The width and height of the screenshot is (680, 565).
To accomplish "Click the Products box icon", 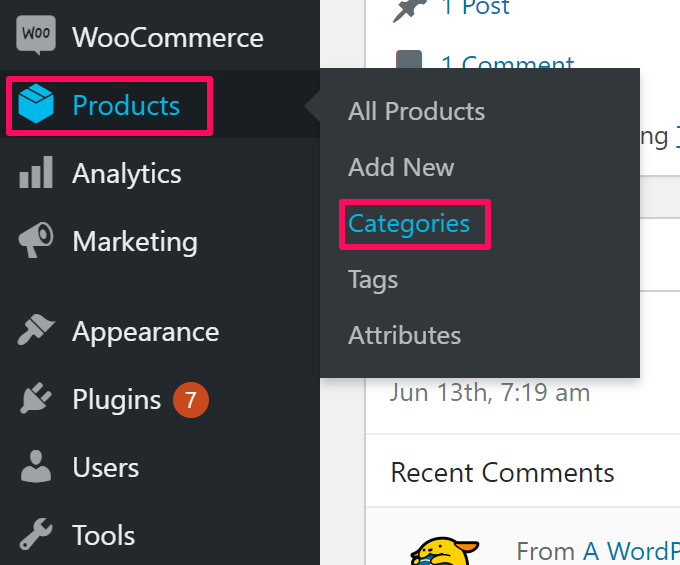I will coord(36,105).
